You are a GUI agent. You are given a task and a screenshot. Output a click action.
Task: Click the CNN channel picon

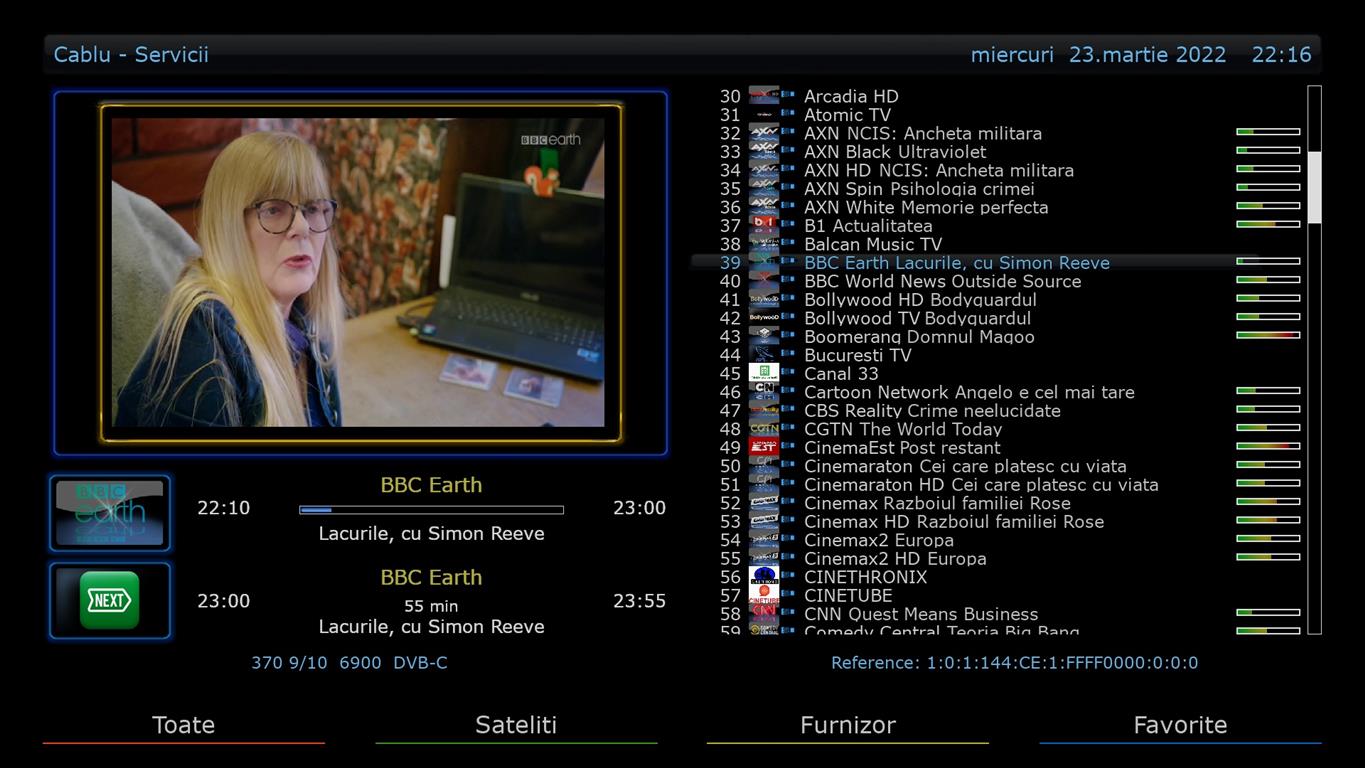[764, 614]
